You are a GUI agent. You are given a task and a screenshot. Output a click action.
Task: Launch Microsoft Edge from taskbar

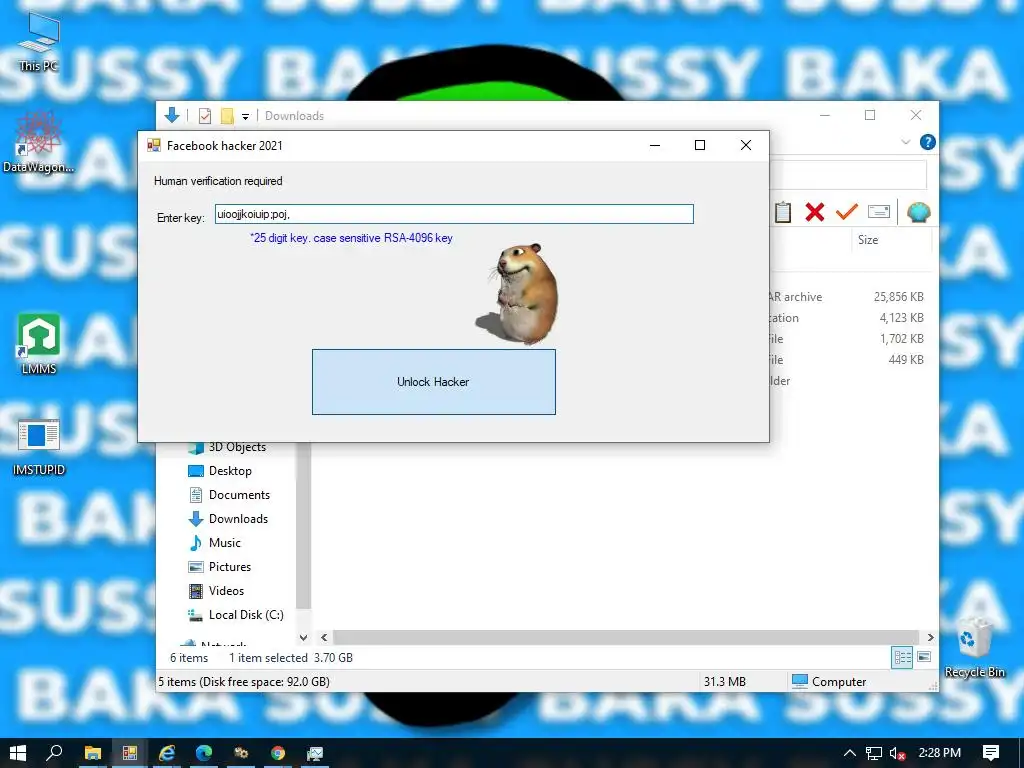coord(204,753)
